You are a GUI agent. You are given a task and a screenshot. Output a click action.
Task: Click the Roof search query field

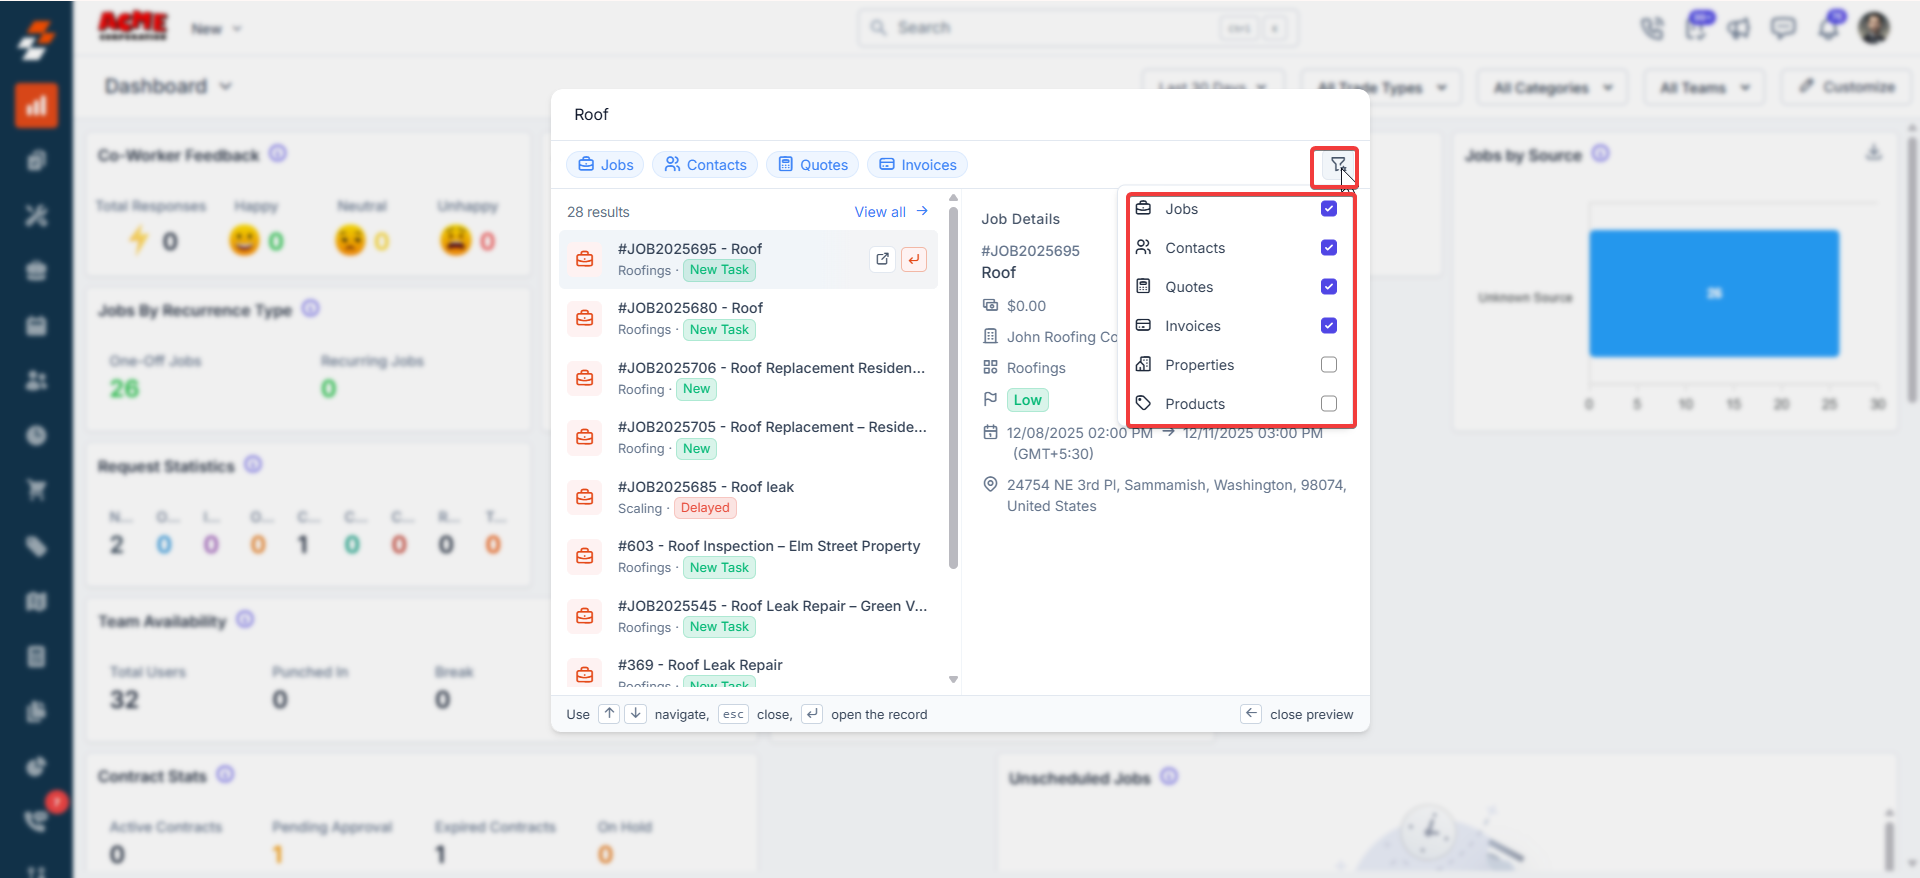coord(960,115)
